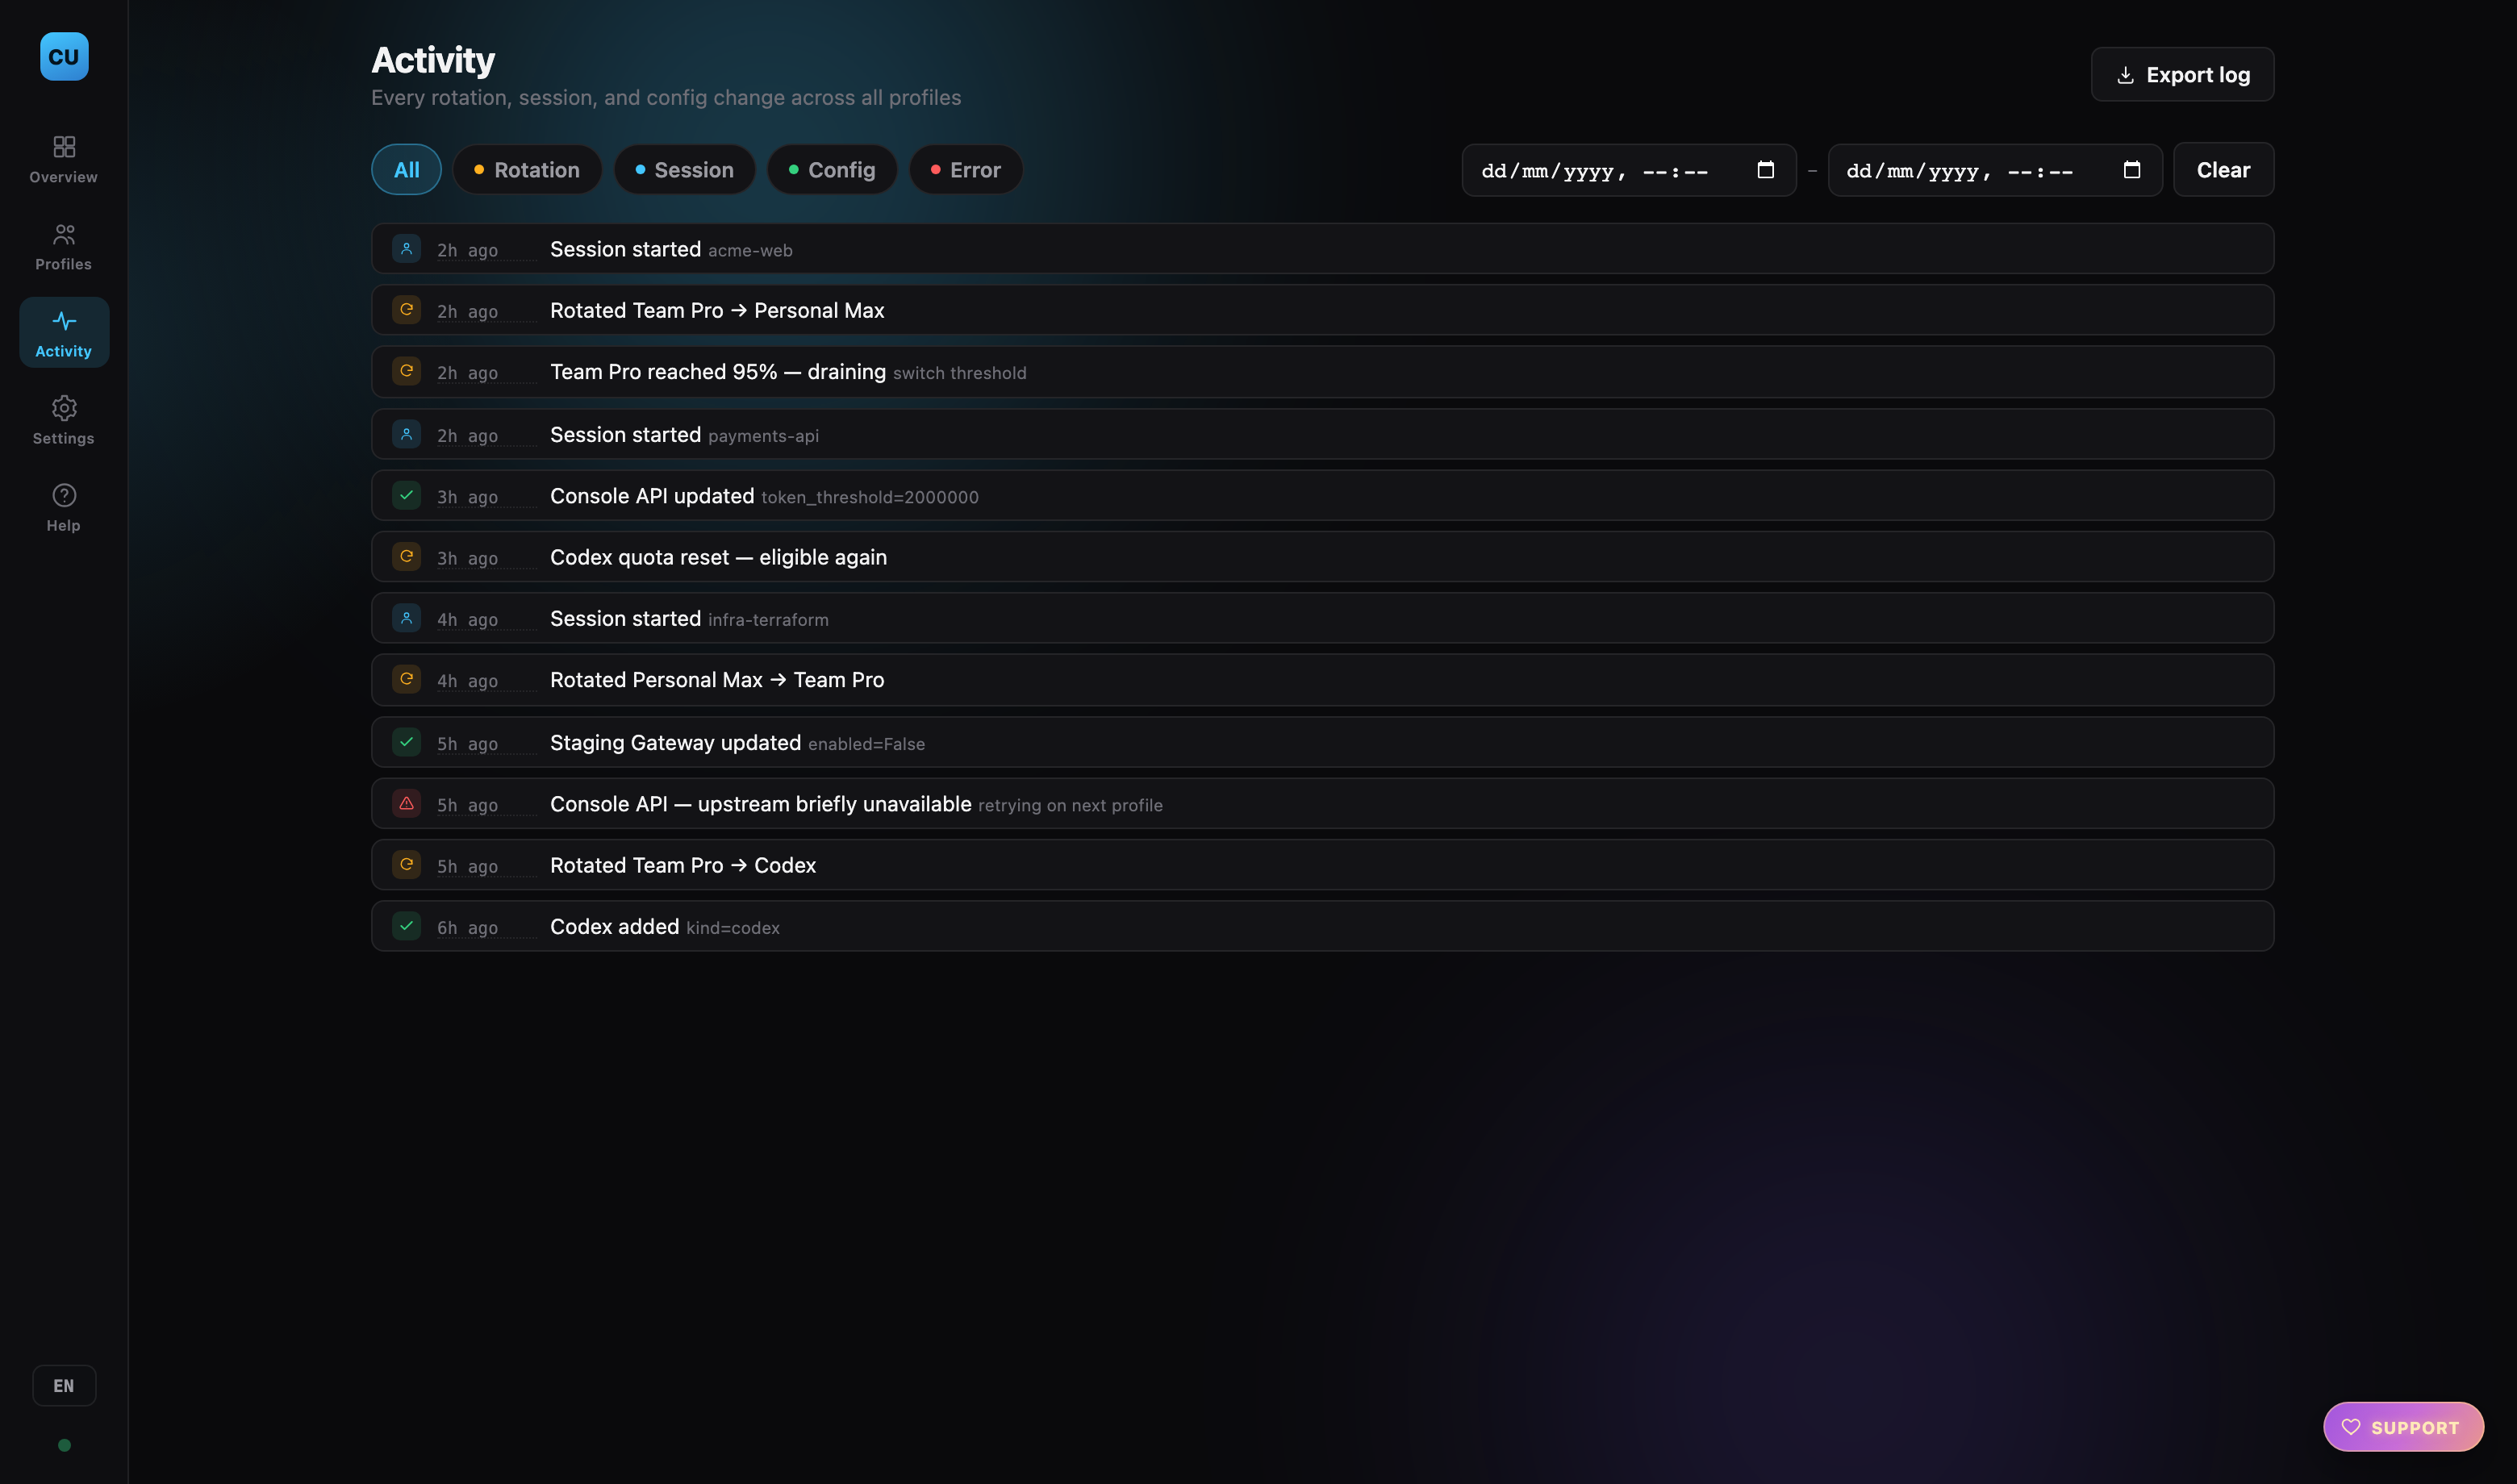2517x1484 pixels.
Task: Filter by Error events
Action: 966,170
